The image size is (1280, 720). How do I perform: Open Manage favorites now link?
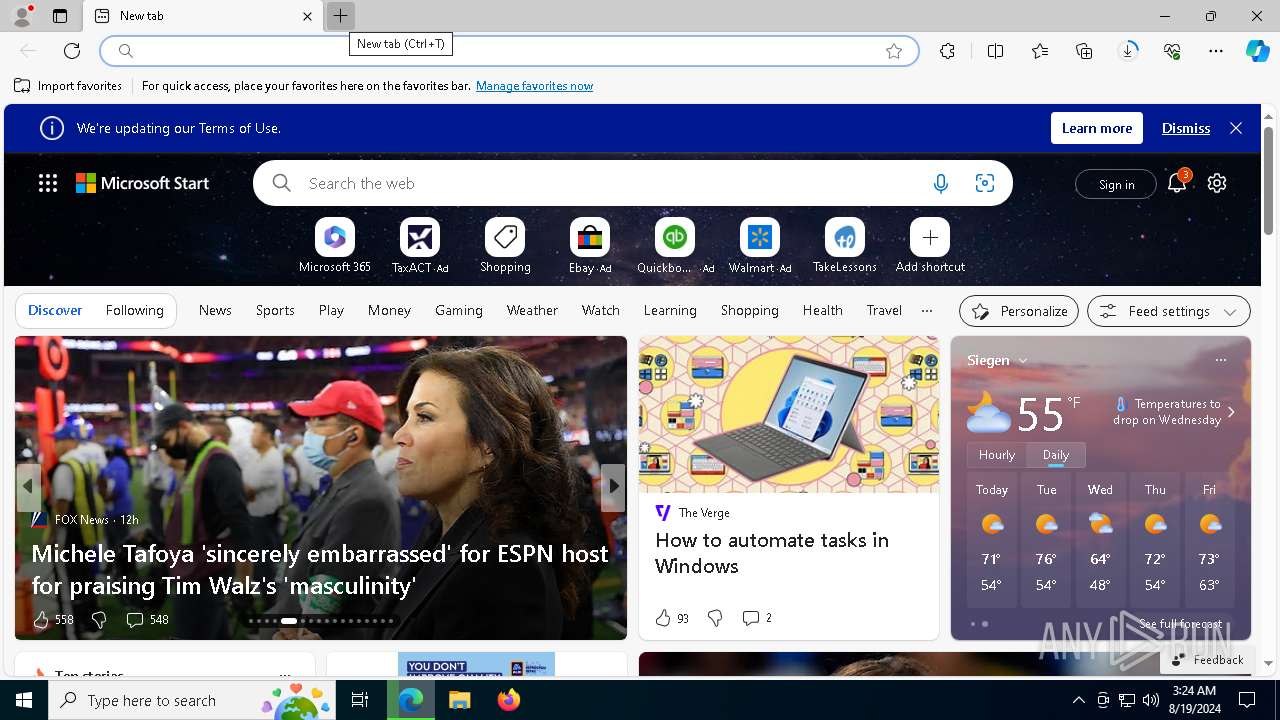(534, 86)
